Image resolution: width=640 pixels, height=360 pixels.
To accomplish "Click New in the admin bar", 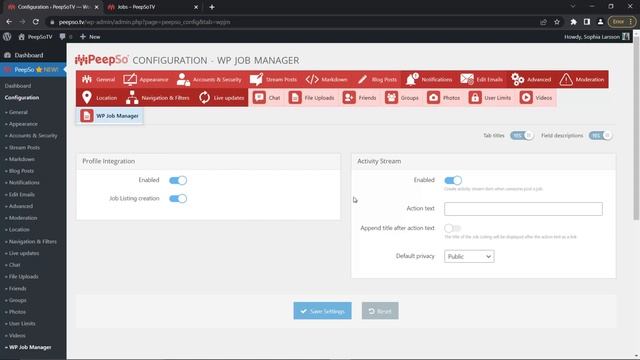I will (x=90, y=37).
